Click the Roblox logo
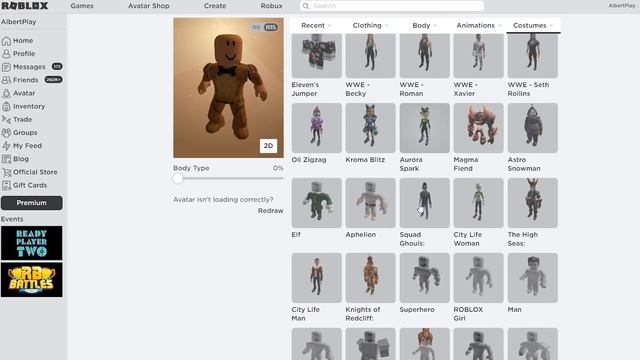Viewport: 640px width, 360px height. [25, 6]
